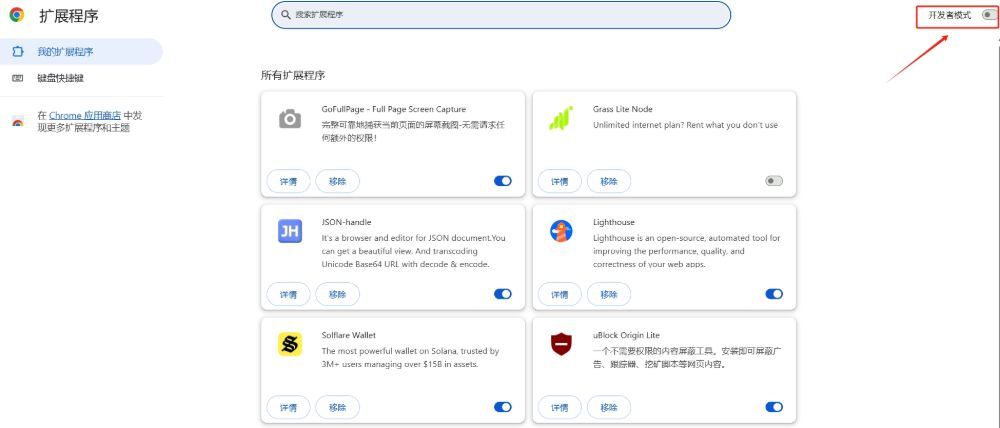This screenshot has height=428, width=1000.
Task: Click the Solflare Wallet yellow icon
Action: (290, 344)
